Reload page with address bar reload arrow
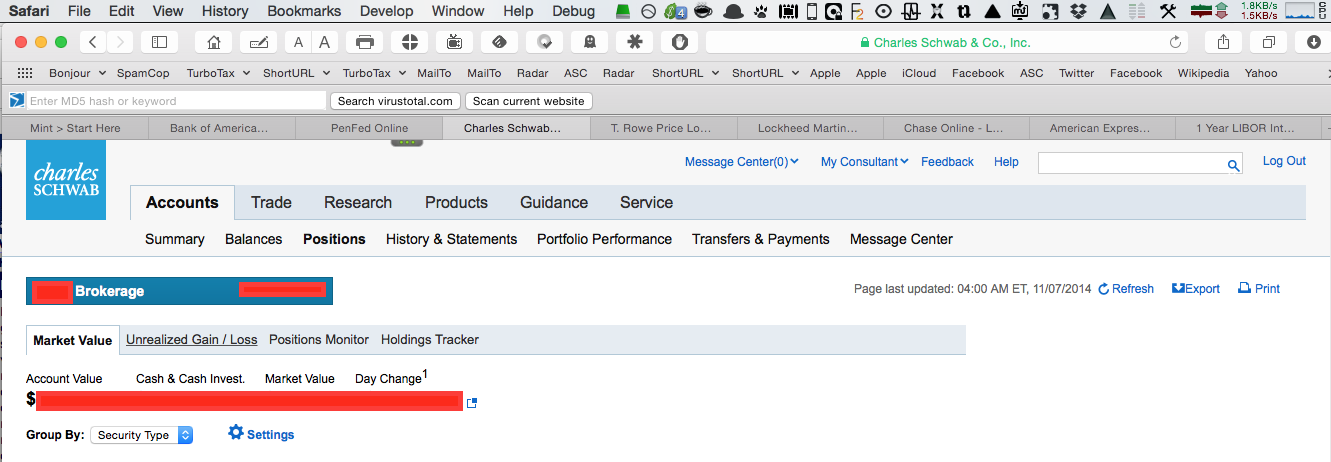Screen dimensions: 1331x462 1176,42
